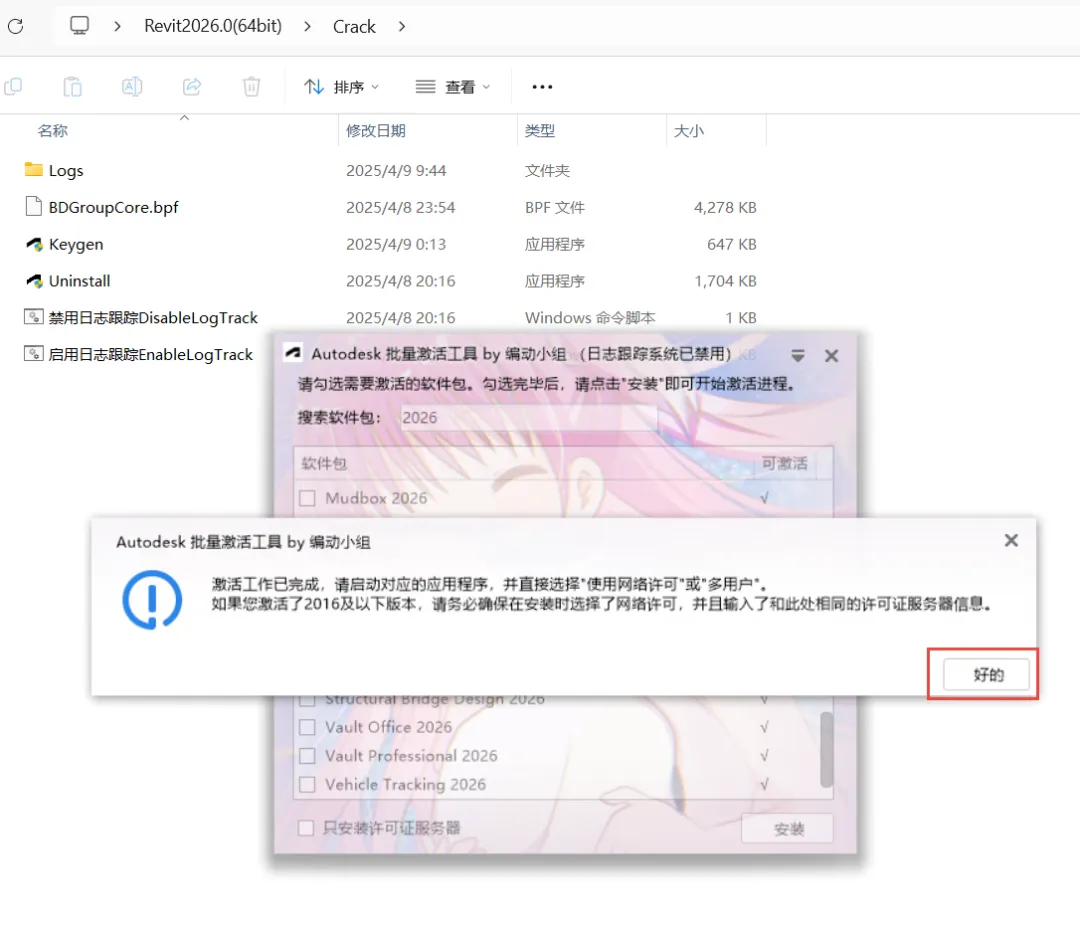The width and height of the screenshot is (1080, 928).
Task: Select the 禁用日志跟踪DisableLogTrack script icon
Action: [34, 317]
